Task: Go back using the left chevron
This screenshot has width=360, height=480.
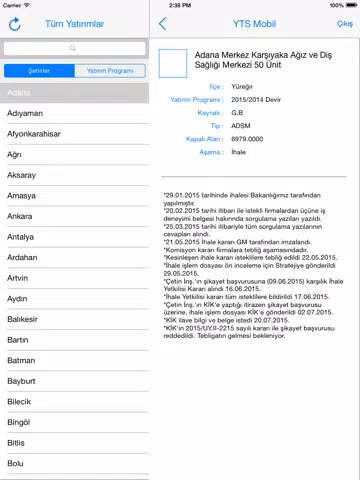Action: (x=162, y=24)
